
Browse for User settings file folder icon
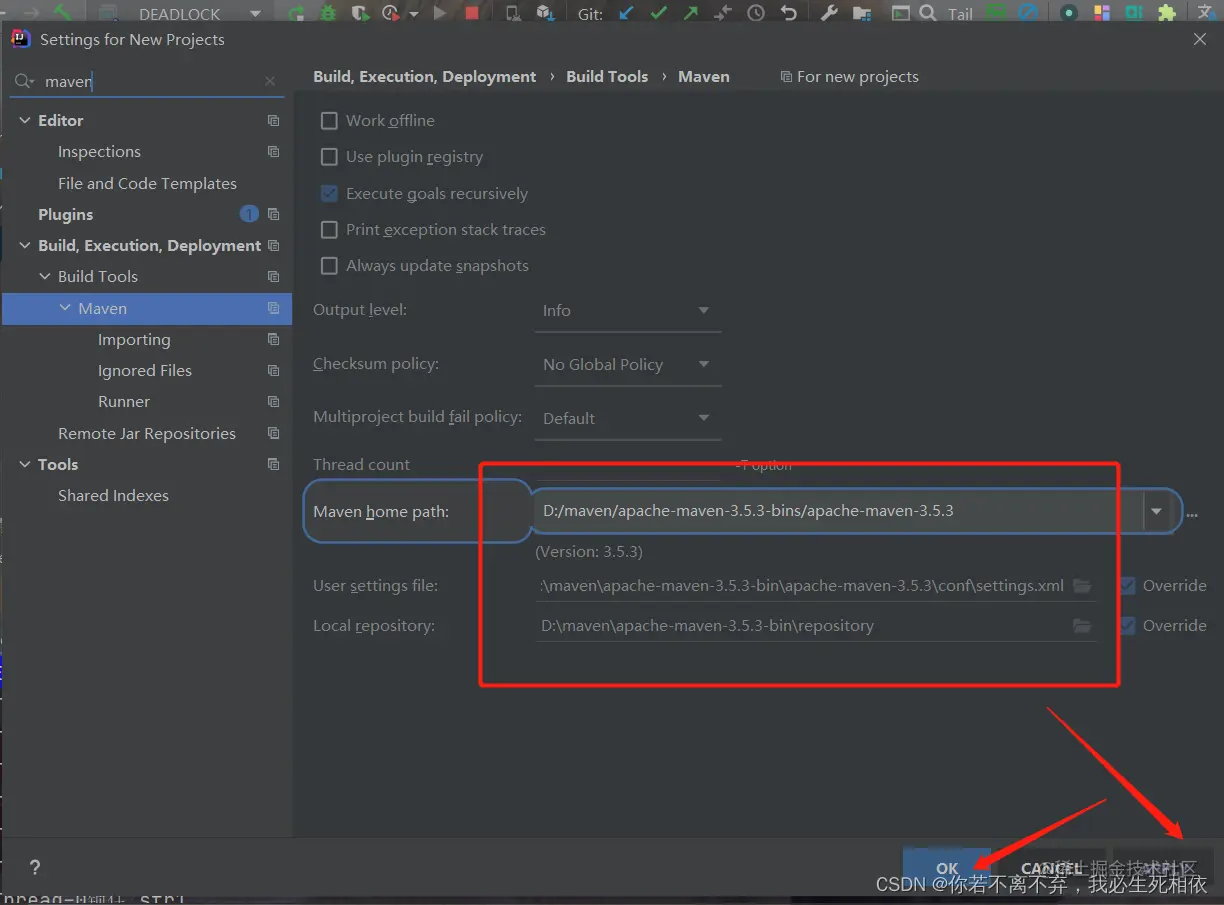coord(1082,586)
